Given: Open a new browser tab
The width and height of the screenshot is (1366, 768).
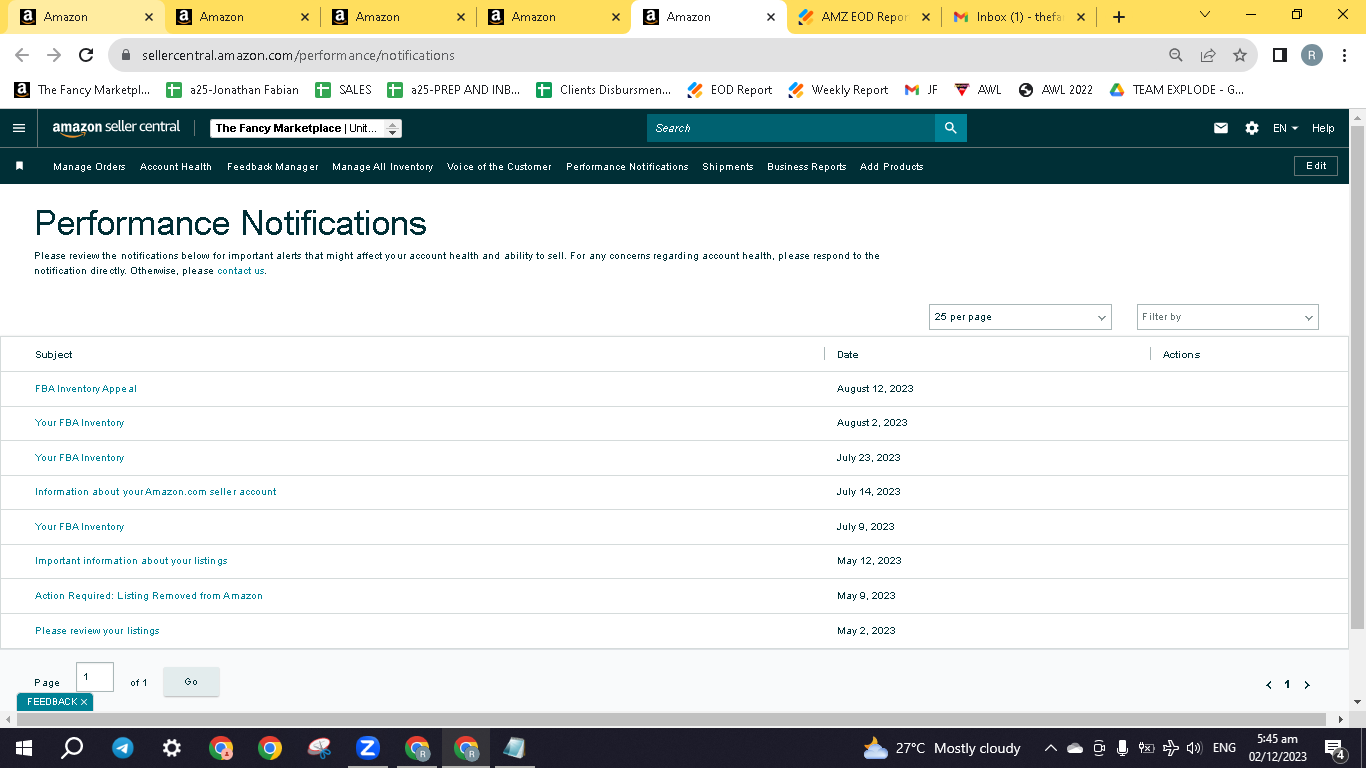Looking at the screenshot, I should 1119,17.
